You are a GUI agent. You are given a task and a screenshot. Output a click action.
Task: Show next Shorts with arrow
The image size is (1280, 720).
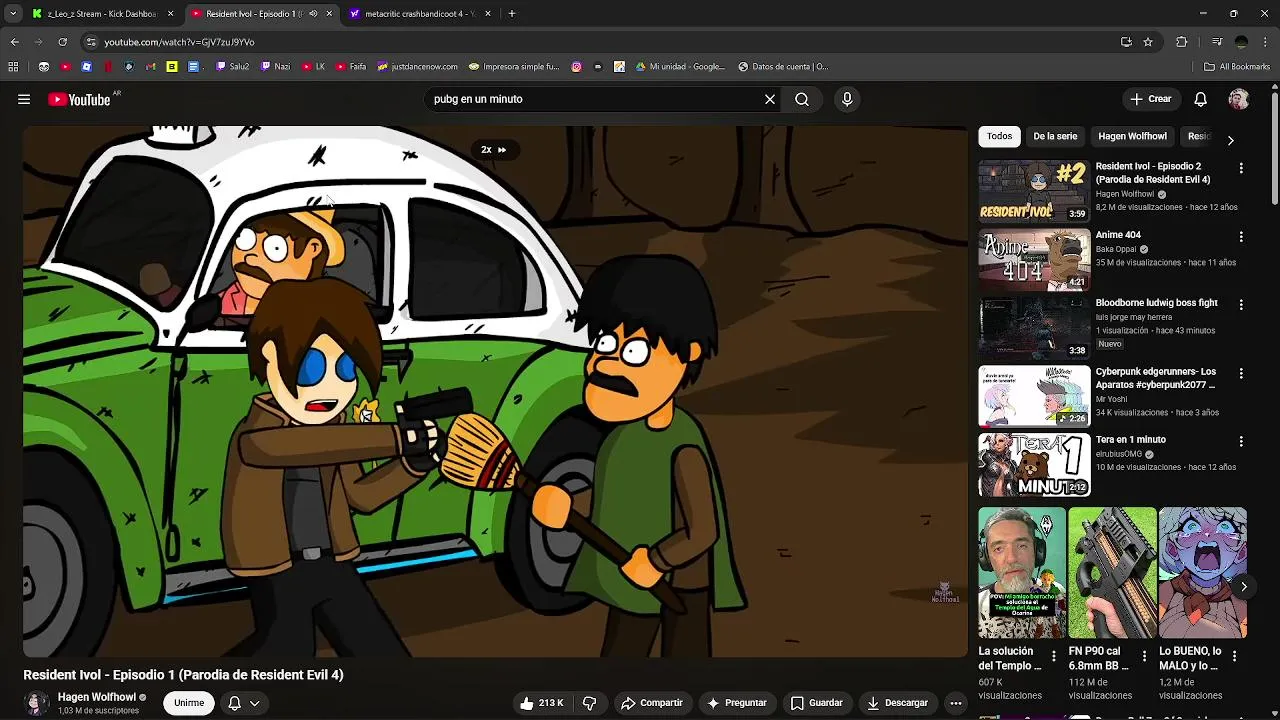point(1244,587)
